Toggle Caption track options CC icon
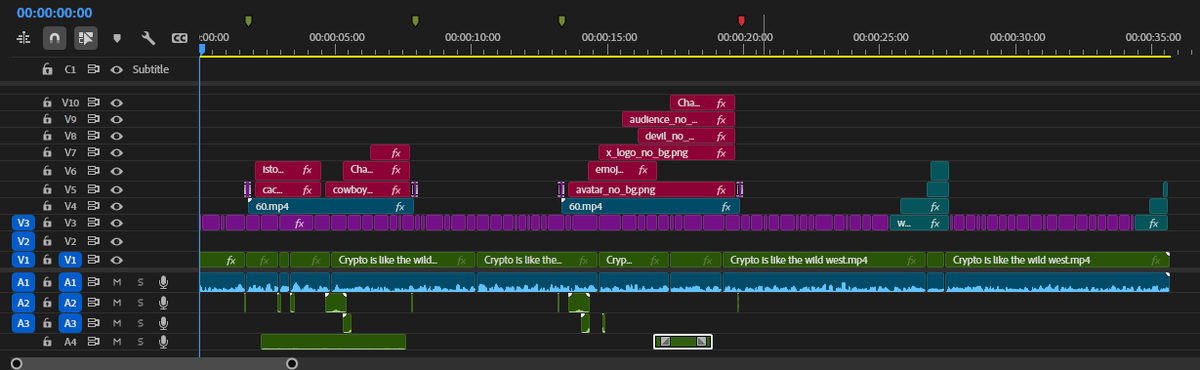The height and width of the screenshot is (370, 1200). [x=180, y=38]
